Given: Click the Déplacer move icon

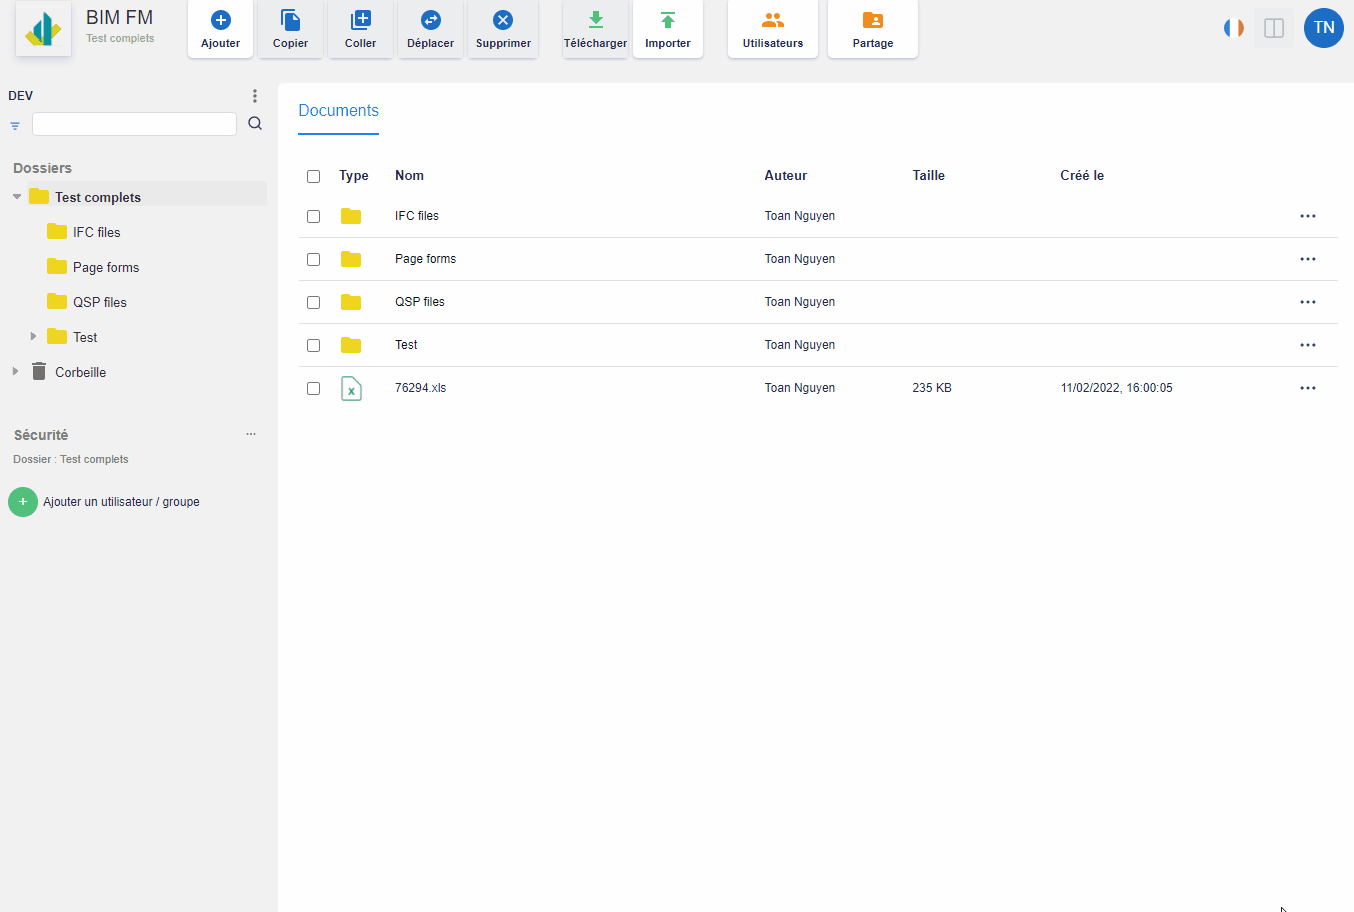Looking at the screenshot, I should (431, 21).
